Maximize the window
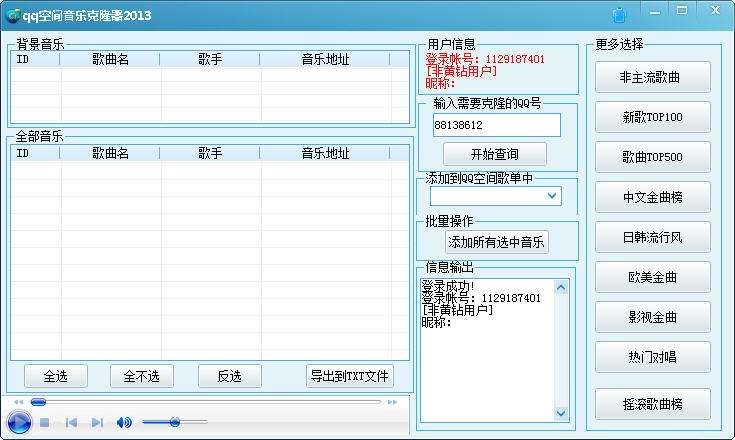Viewport: 735px width, 440px height. [682, 10]
